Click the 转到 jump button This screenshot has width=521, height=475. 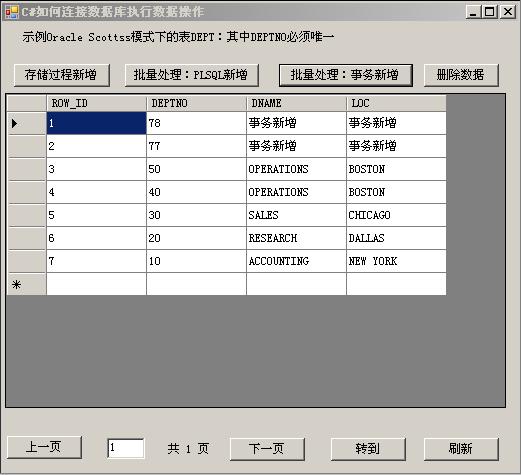[368, 449]
